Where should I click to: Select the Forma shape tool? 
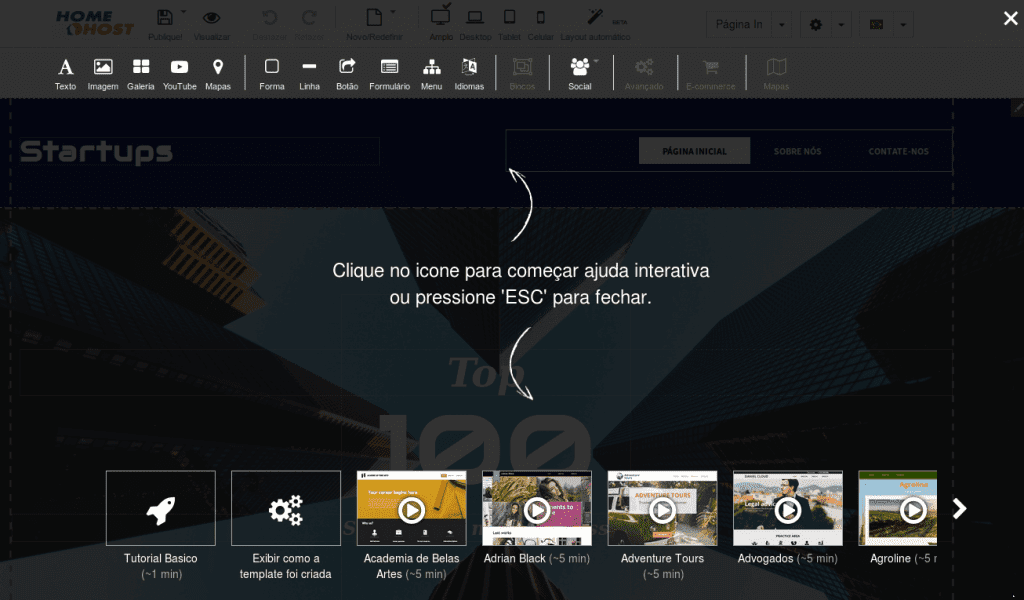[x=272, y=74]
